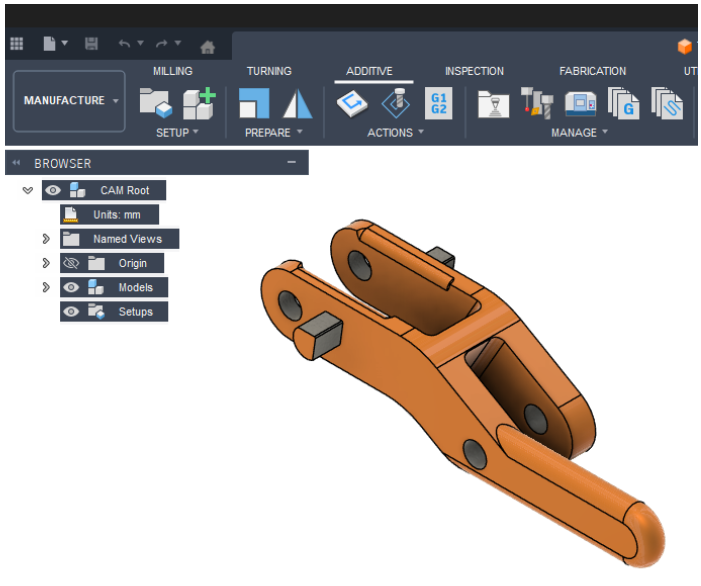Viewport: 701px width, 586px height.
Task: Toggle visibility of Models
Action: point(70,287)
